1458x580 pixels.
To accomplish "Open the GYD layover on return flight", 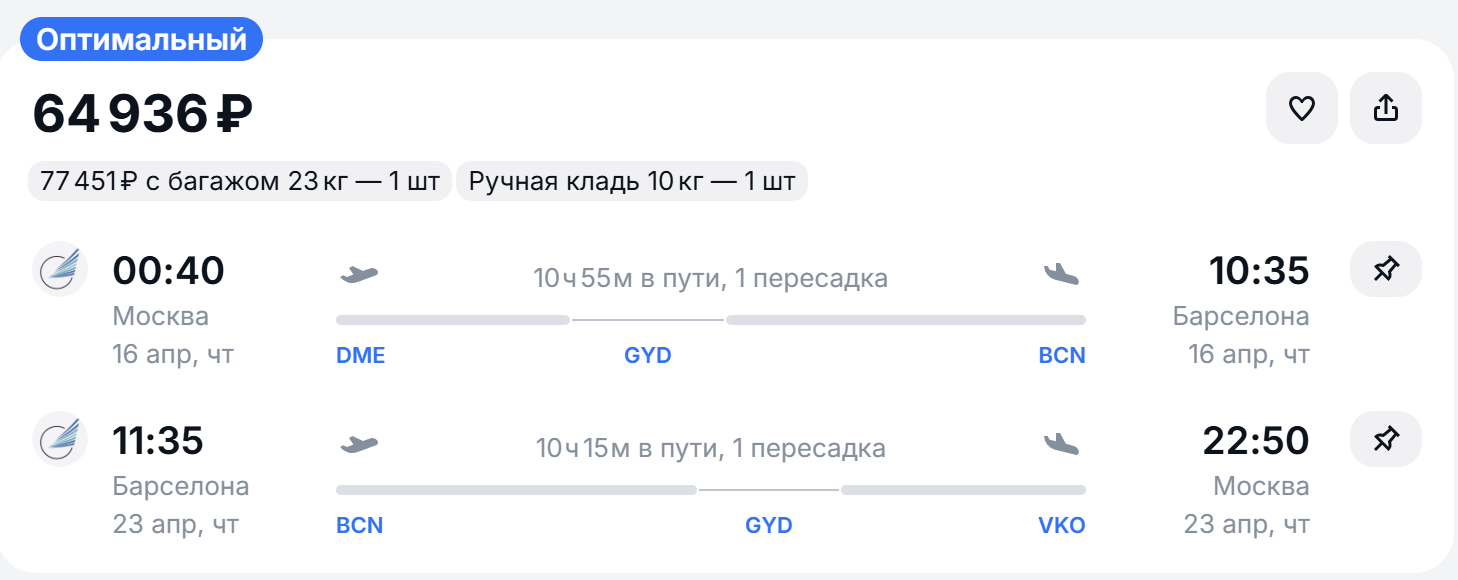I will 769,526.
